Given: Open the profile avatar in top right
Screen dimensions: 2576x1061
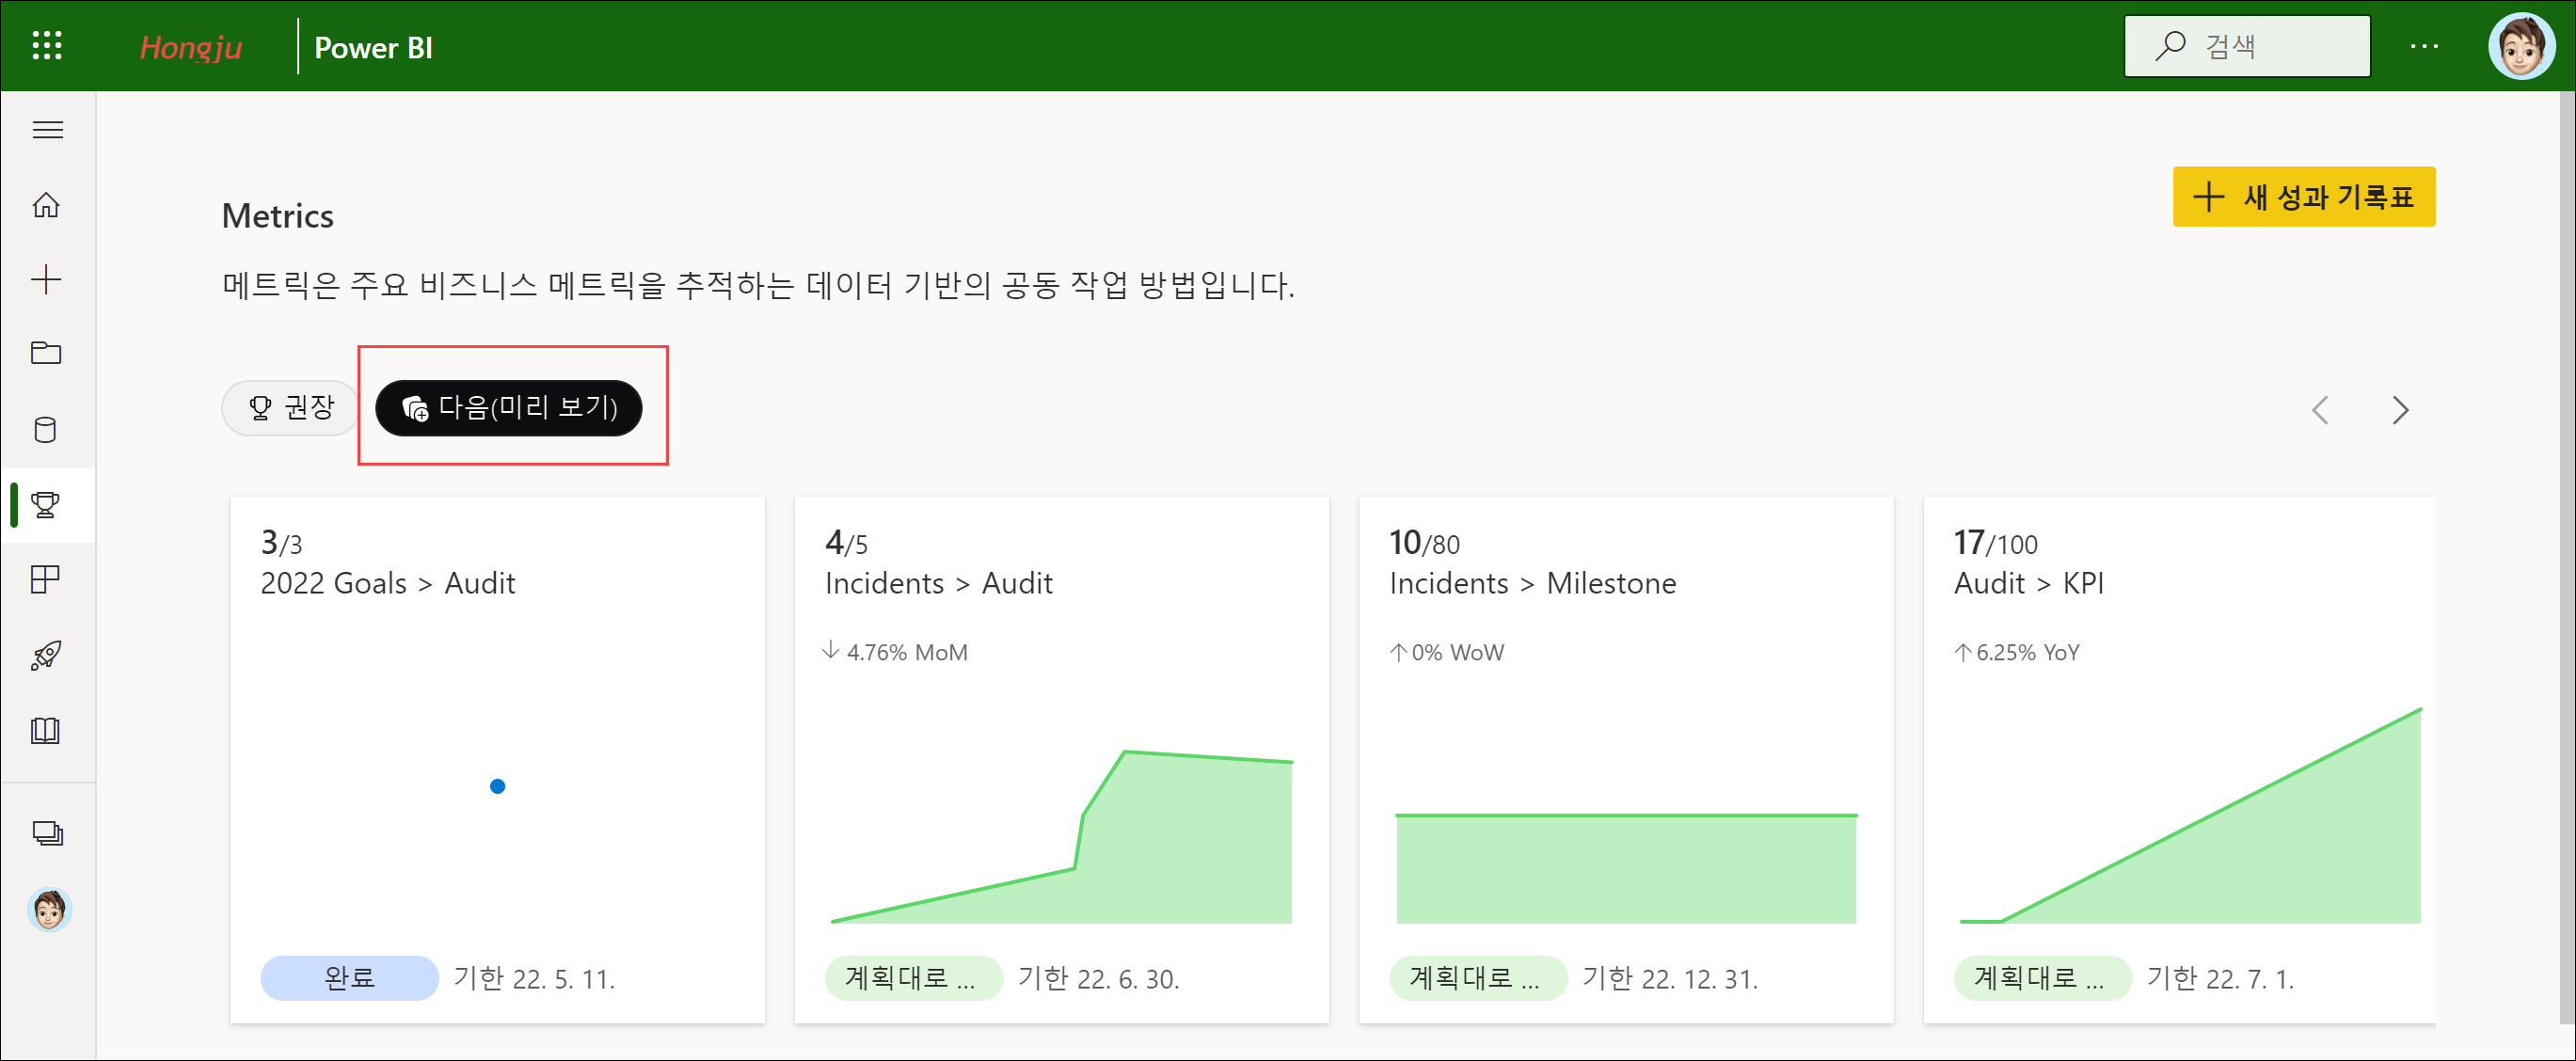Looking at the screenshot, I should click(x=2521, y=46).
